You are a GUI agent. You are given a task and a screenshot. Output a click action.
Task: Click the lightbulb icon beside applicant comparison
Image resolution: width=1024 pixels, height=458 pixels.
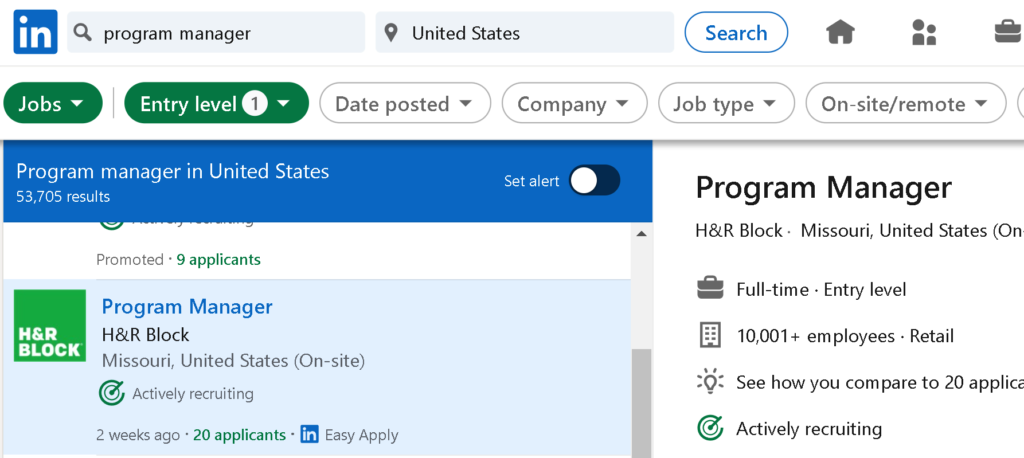click(x=710, y=382)
